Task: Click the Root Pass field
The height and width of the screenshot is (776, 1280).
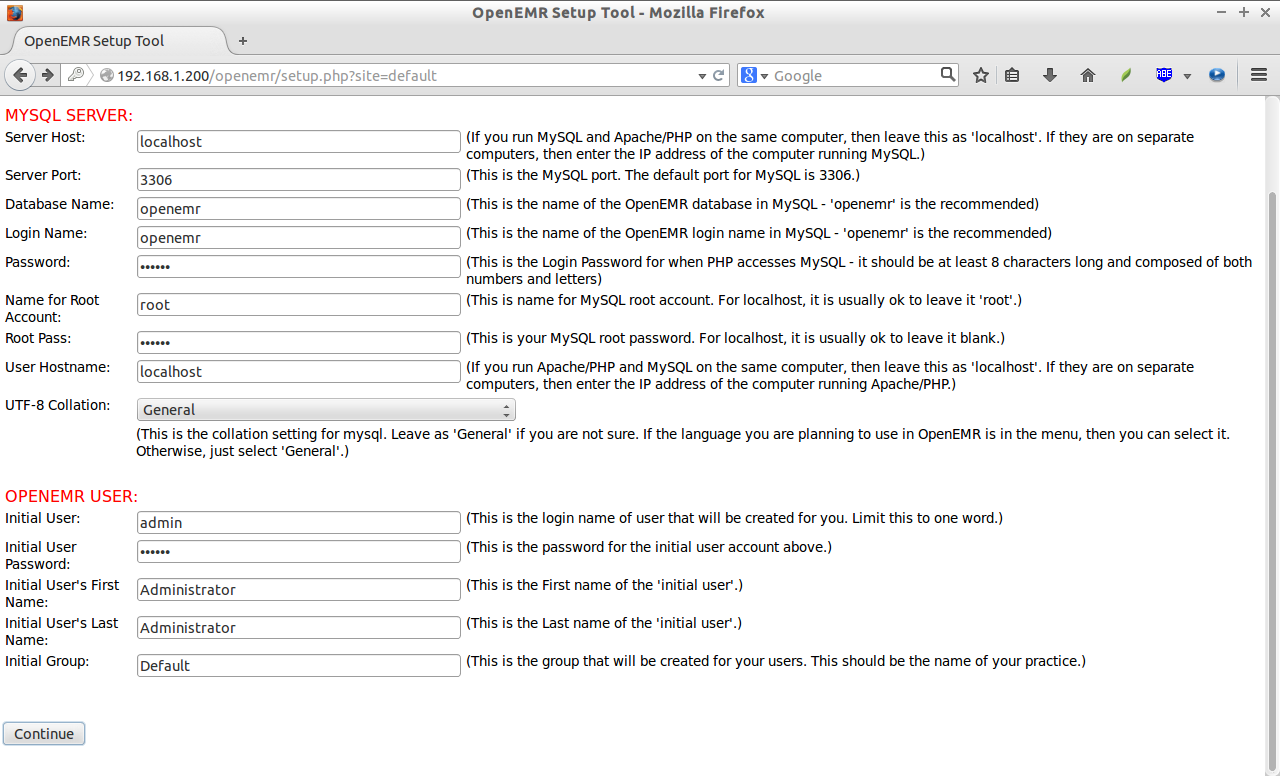Action: pyautogui.click(x=299, y=343)
